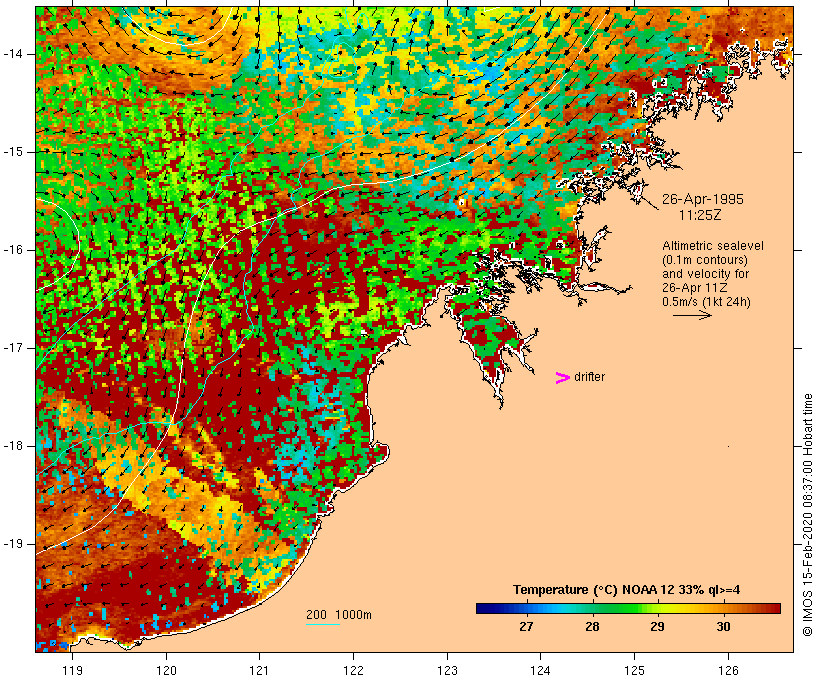Click the date text '26-Apr-1995'
Viewport: 820px width, 680px height.
click(x=702, y=199)
